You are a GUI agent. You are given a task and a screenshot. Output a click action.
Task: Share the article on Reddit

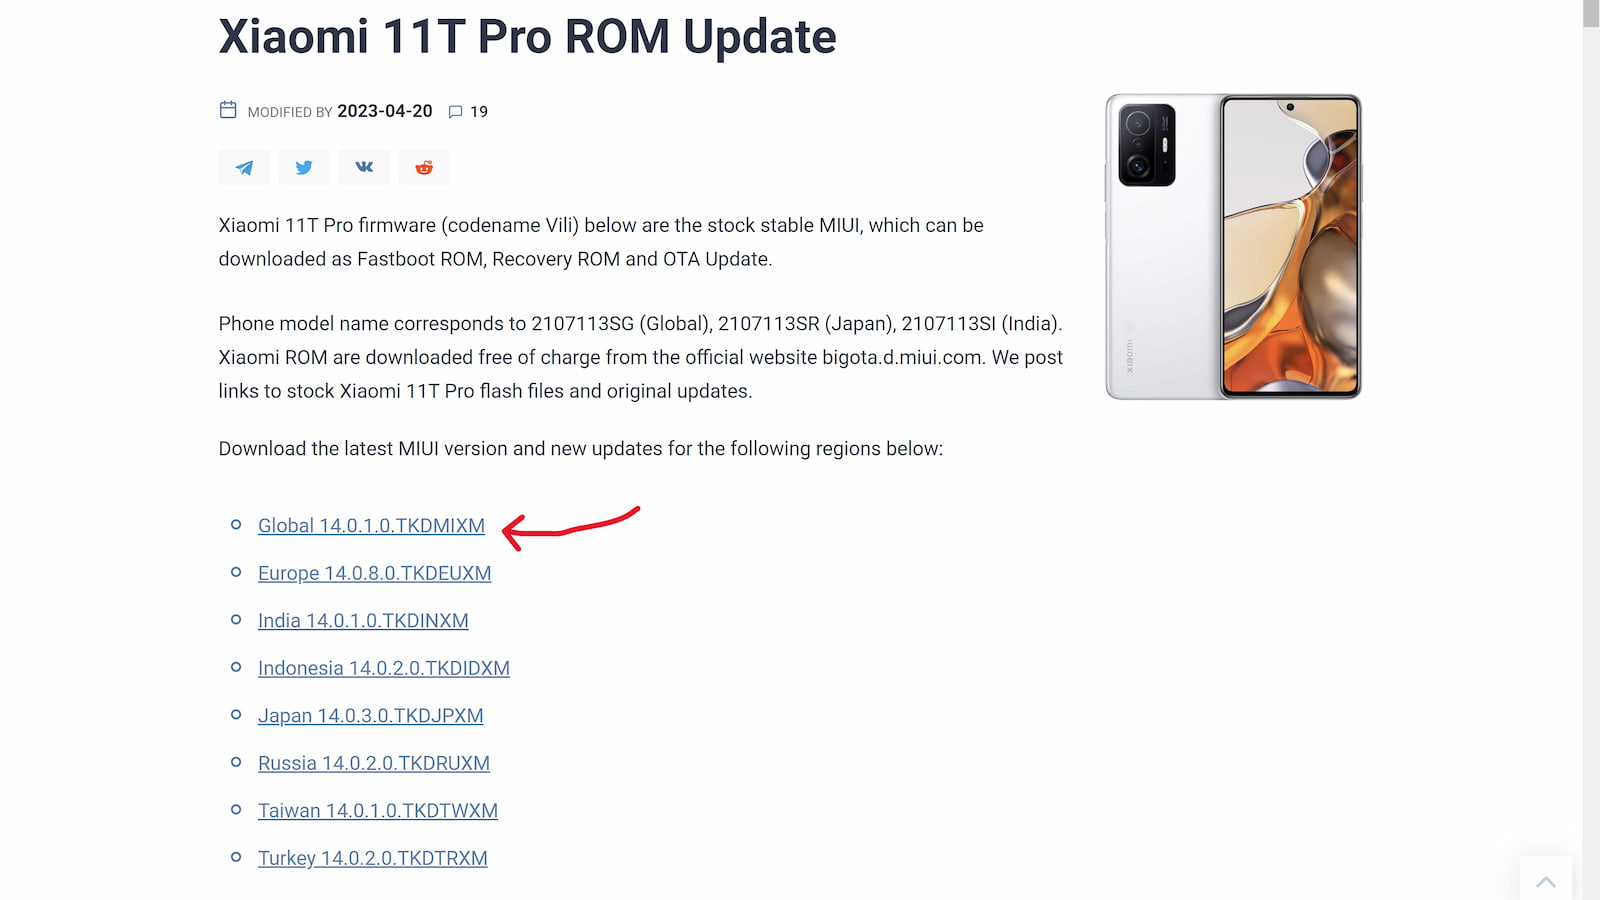(424, 167)
